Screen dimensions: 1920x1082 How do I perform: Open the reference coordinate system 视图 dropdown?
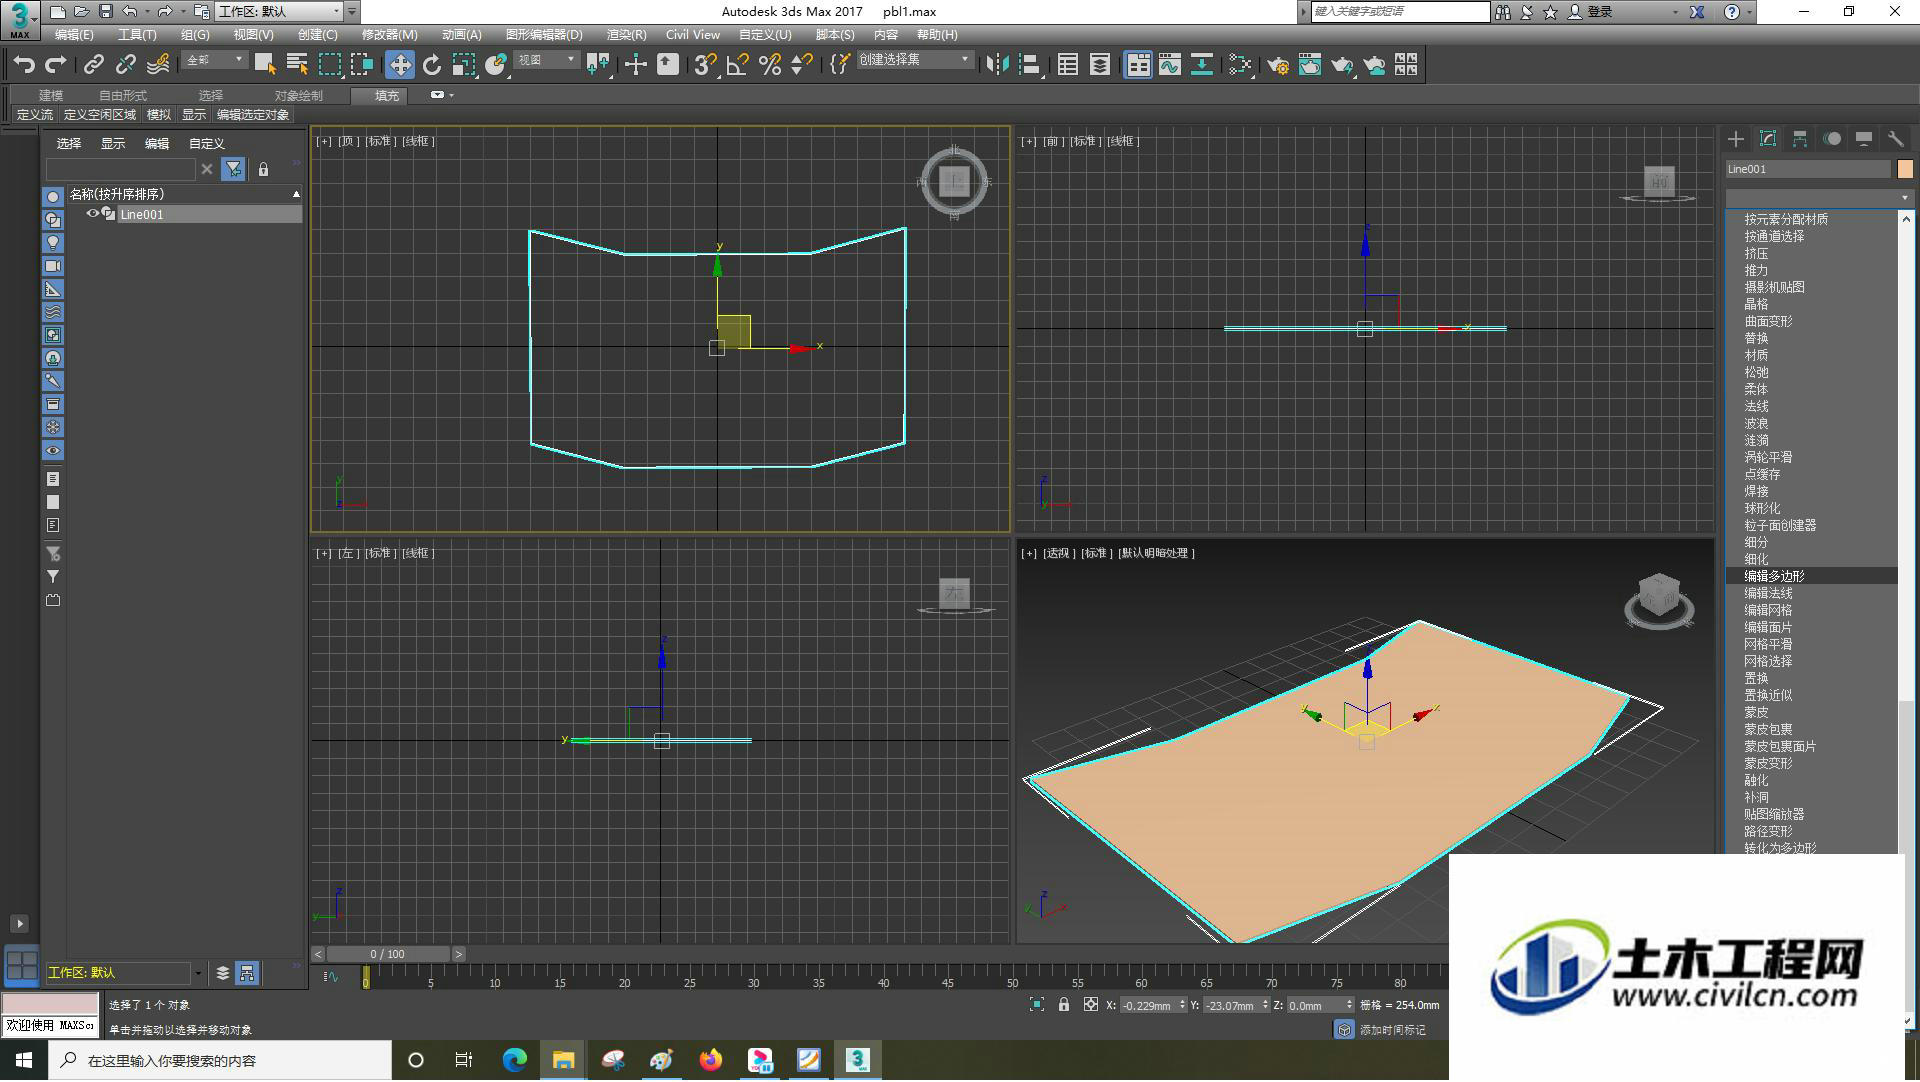click(x=546, y=60)
